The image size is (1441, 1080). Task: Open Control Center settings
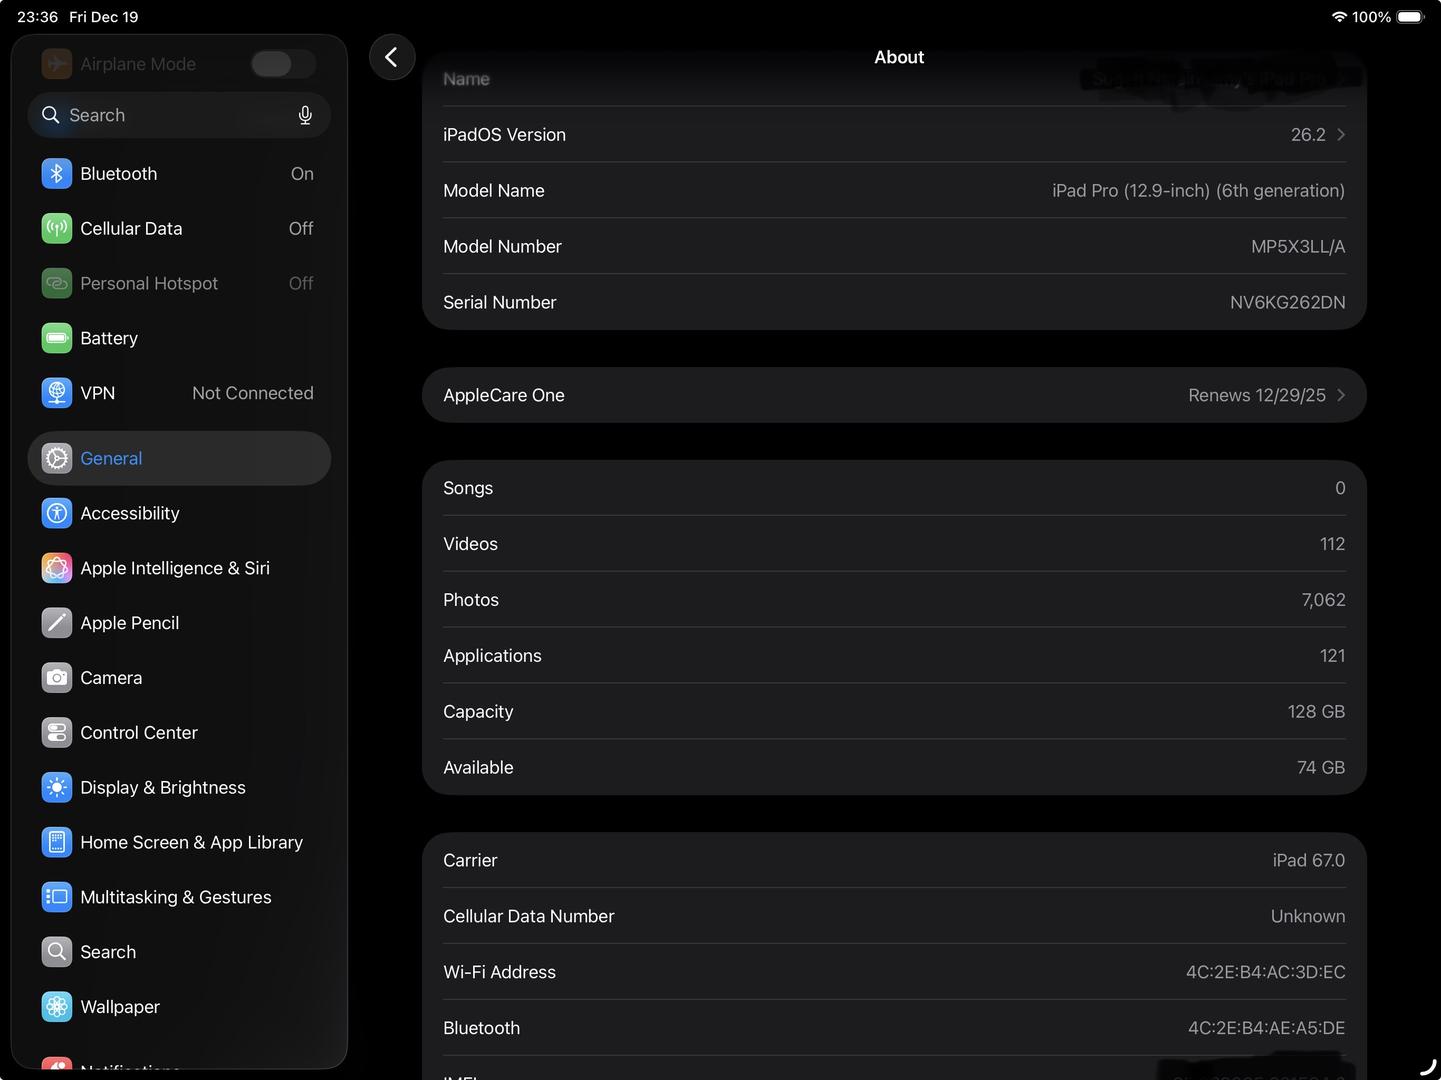click(139, 733)
